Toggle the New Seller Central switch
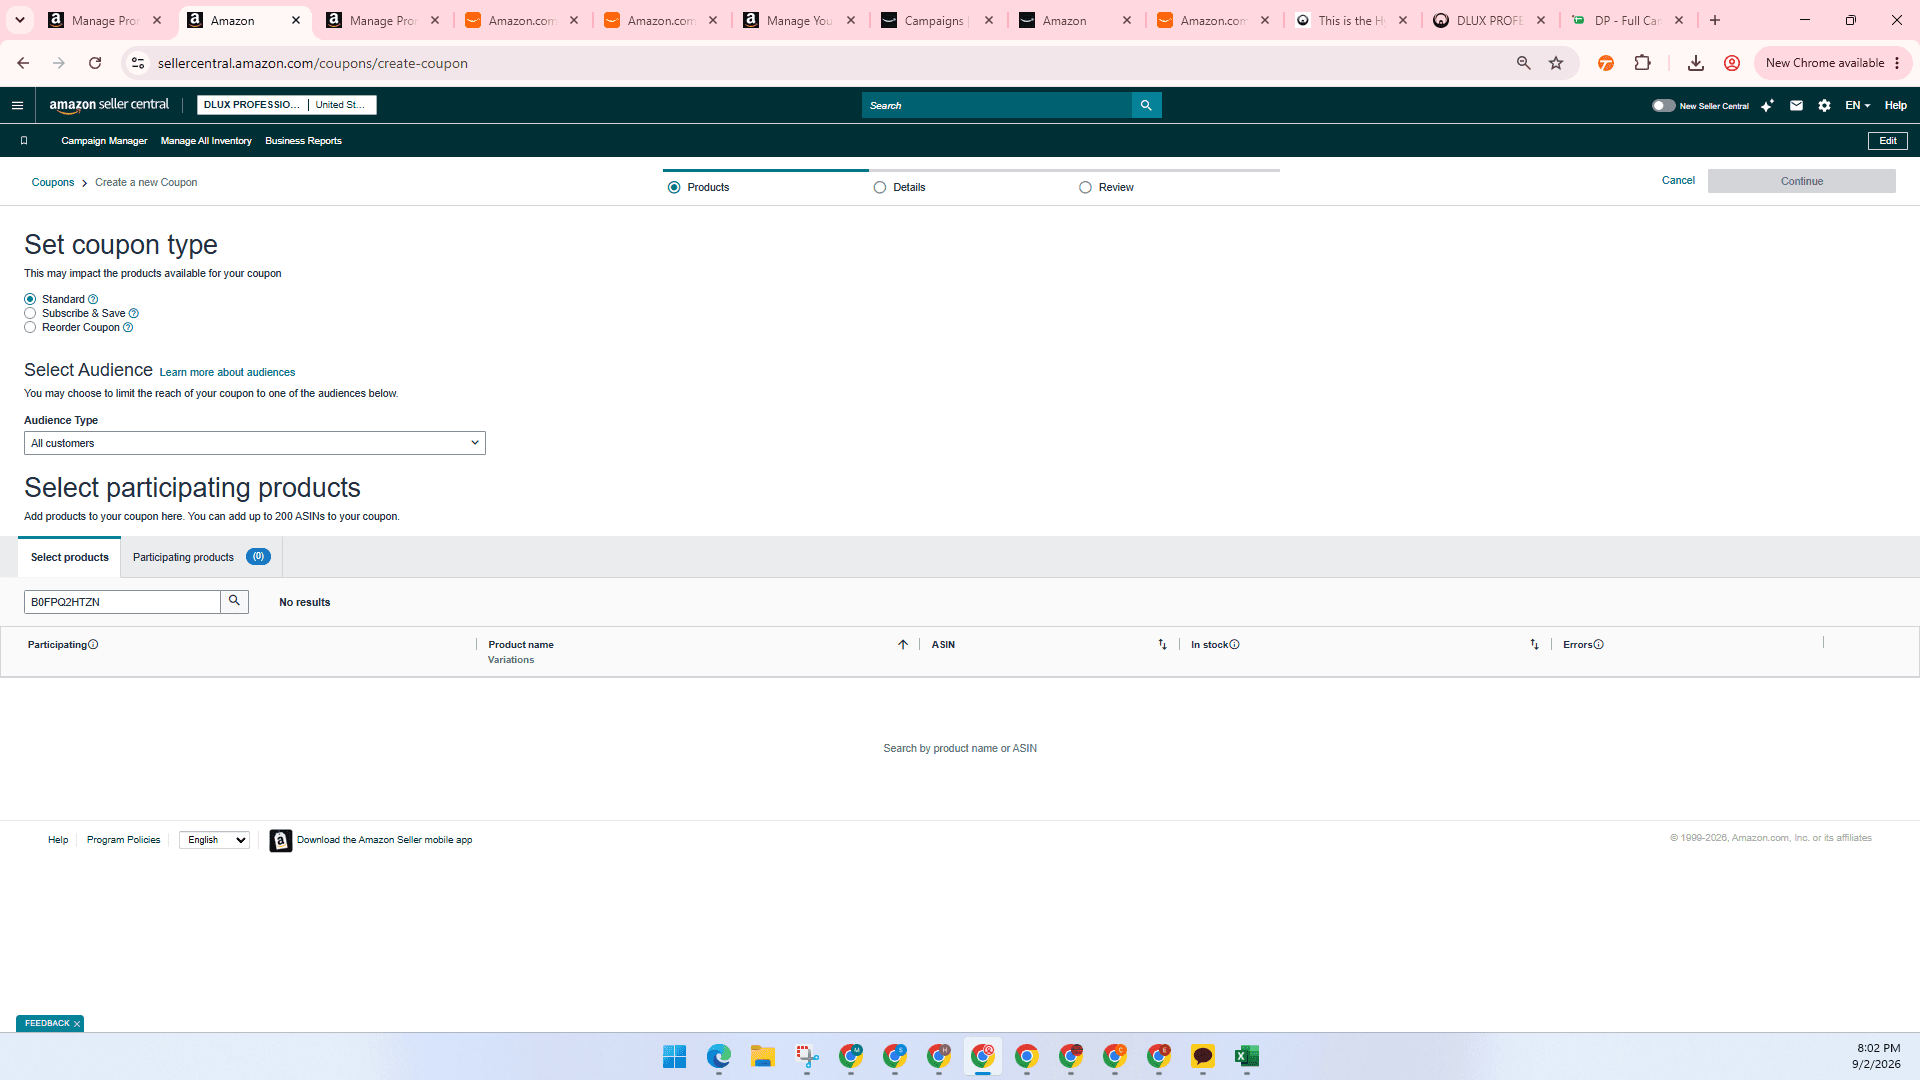Image resolution: width=1920 pixels, height=1080 pixels. [1663, 105]
